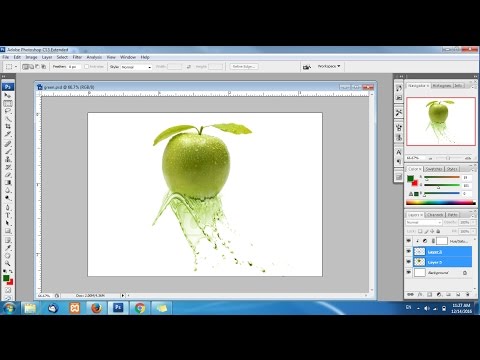Switch to the Channels tab

click(435, 215)
